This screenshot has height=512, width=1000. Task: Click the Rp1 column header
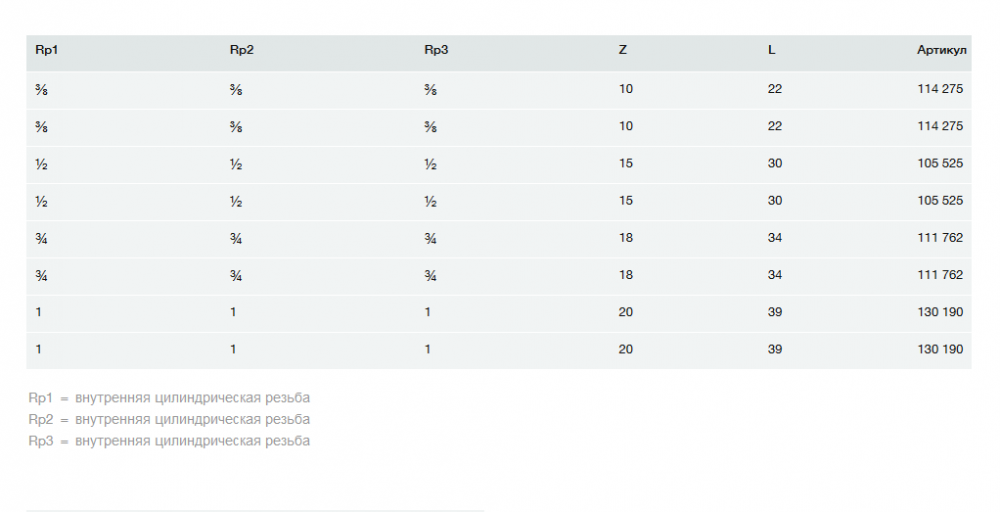(x=47, y=50)
